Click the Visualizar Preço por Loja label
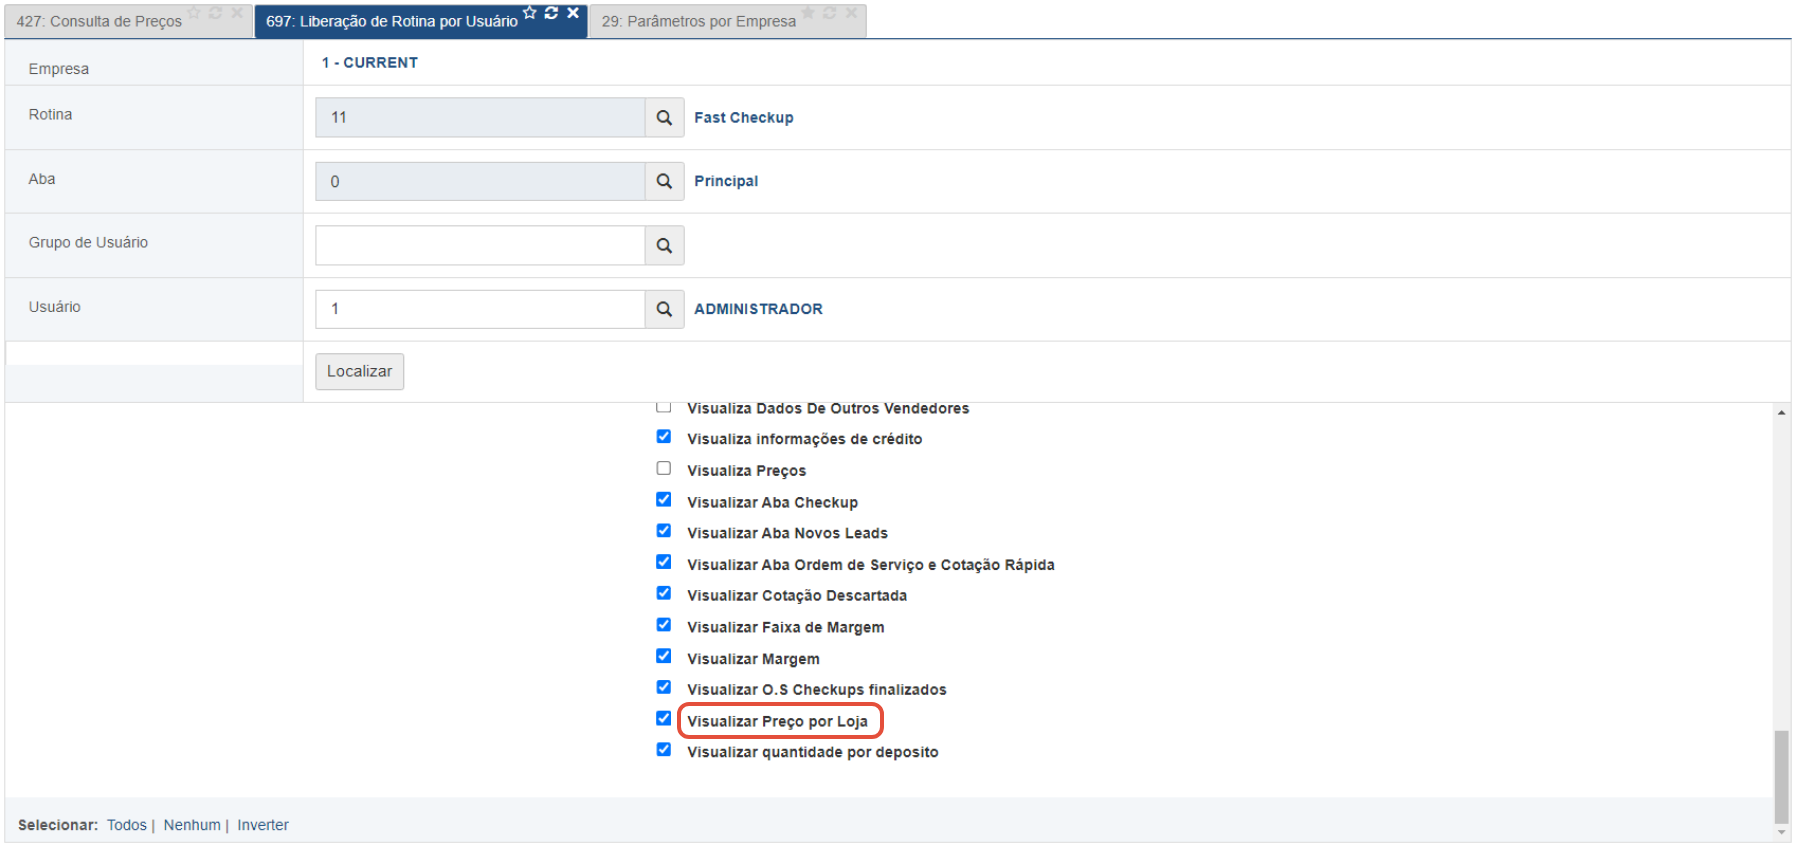Viewport: 1797px width, 846px height. tap(778, 722)
